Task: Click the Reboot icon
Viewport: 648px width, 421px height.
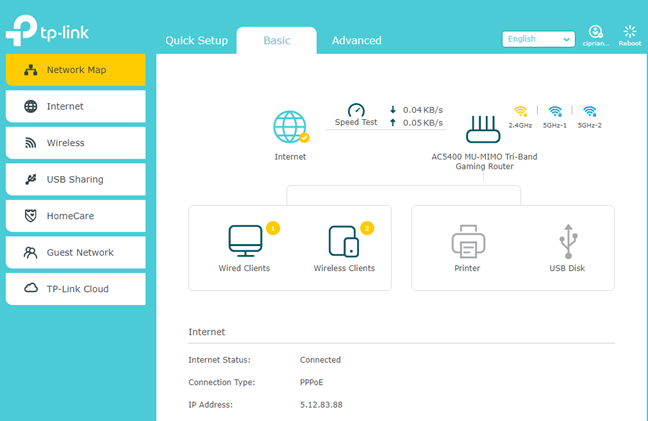Action: 630,31
